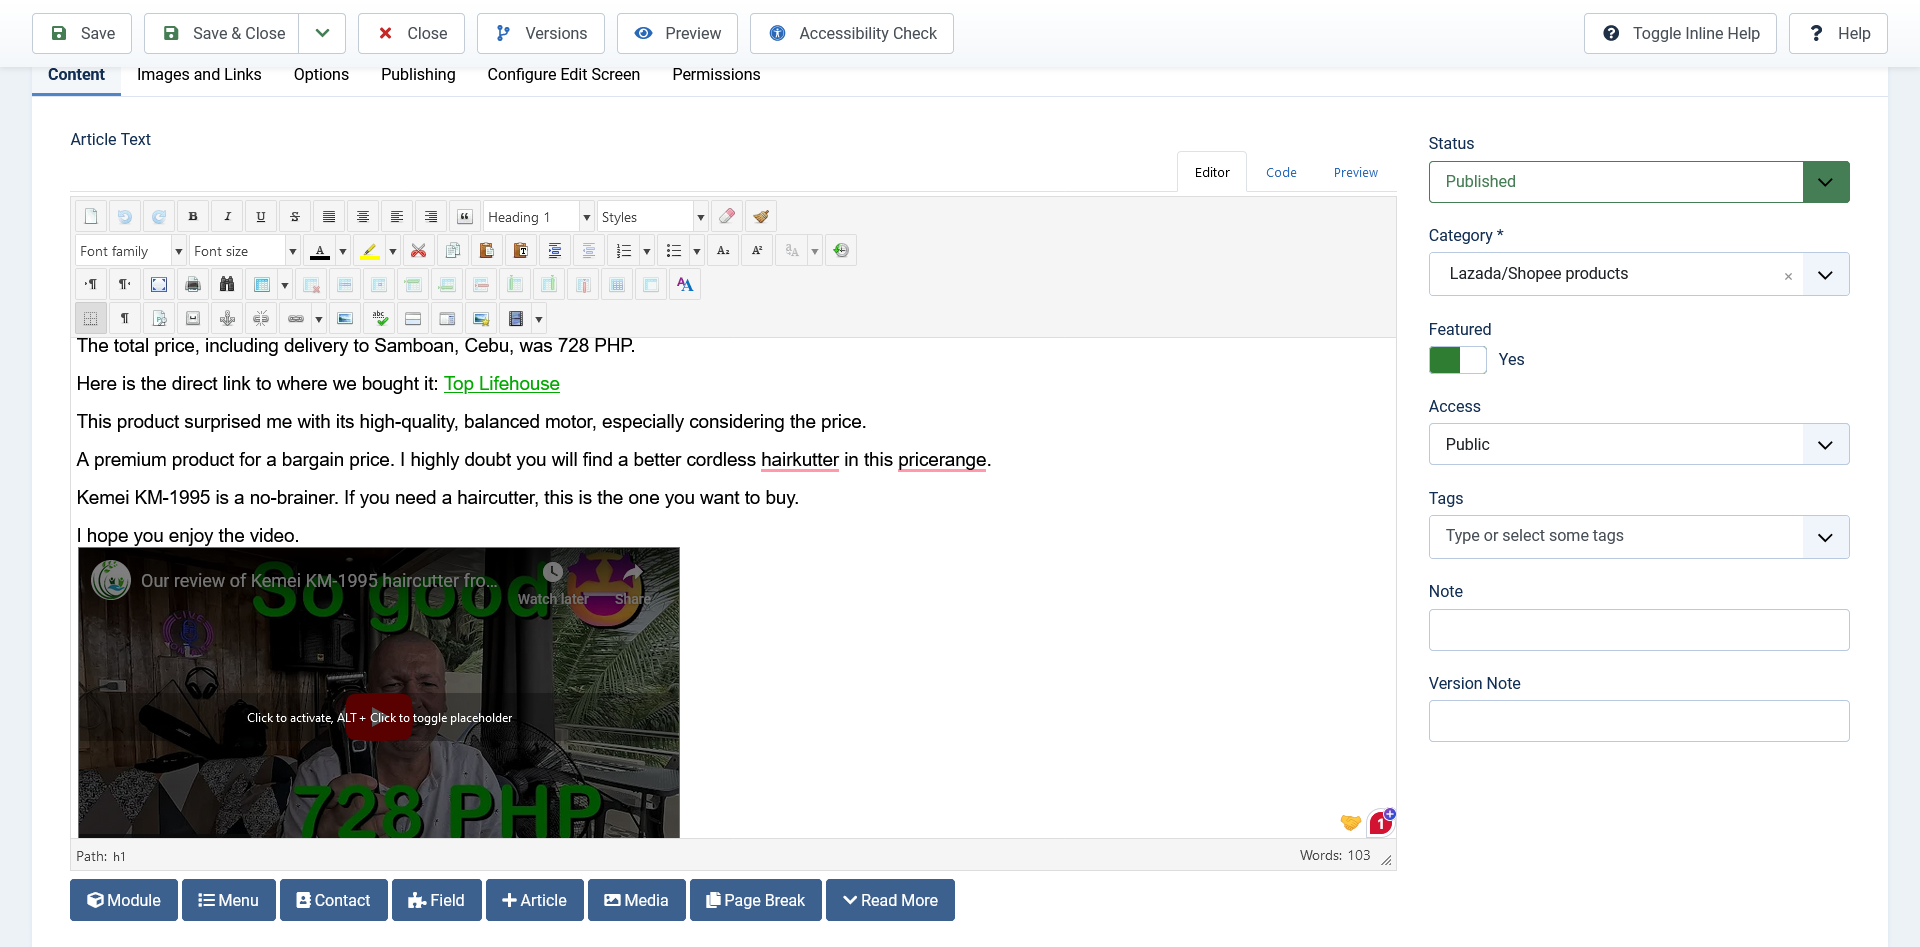Viewport: 1920px width, 947px height.
Task: Go to the Publishing tab
Action: click(418, 75)
